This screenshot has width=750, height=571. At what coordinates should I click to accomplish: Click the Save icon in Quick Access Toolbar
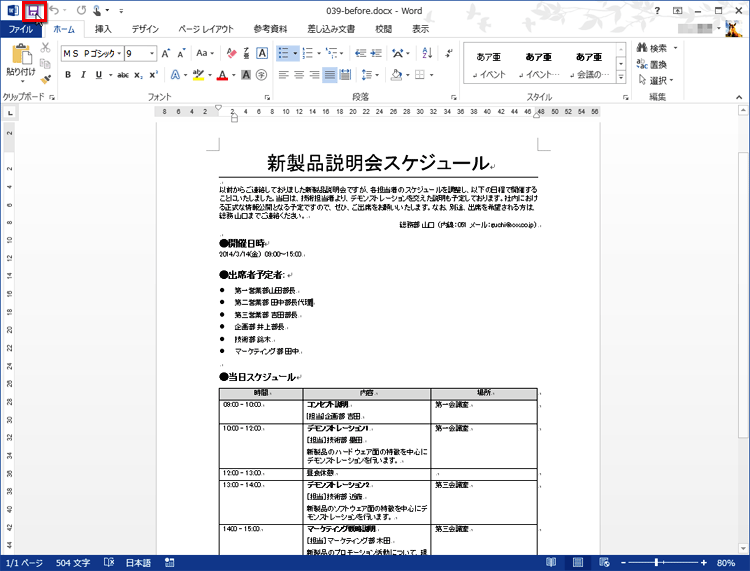[33, 11]
